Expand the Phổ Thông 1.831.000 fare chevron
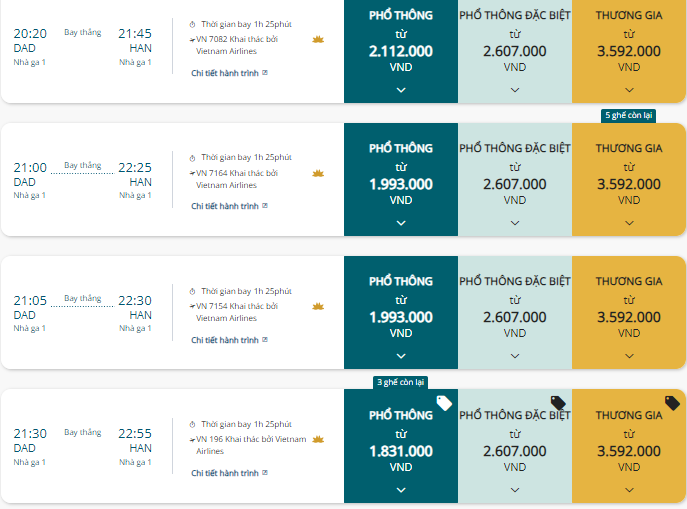 401,490
